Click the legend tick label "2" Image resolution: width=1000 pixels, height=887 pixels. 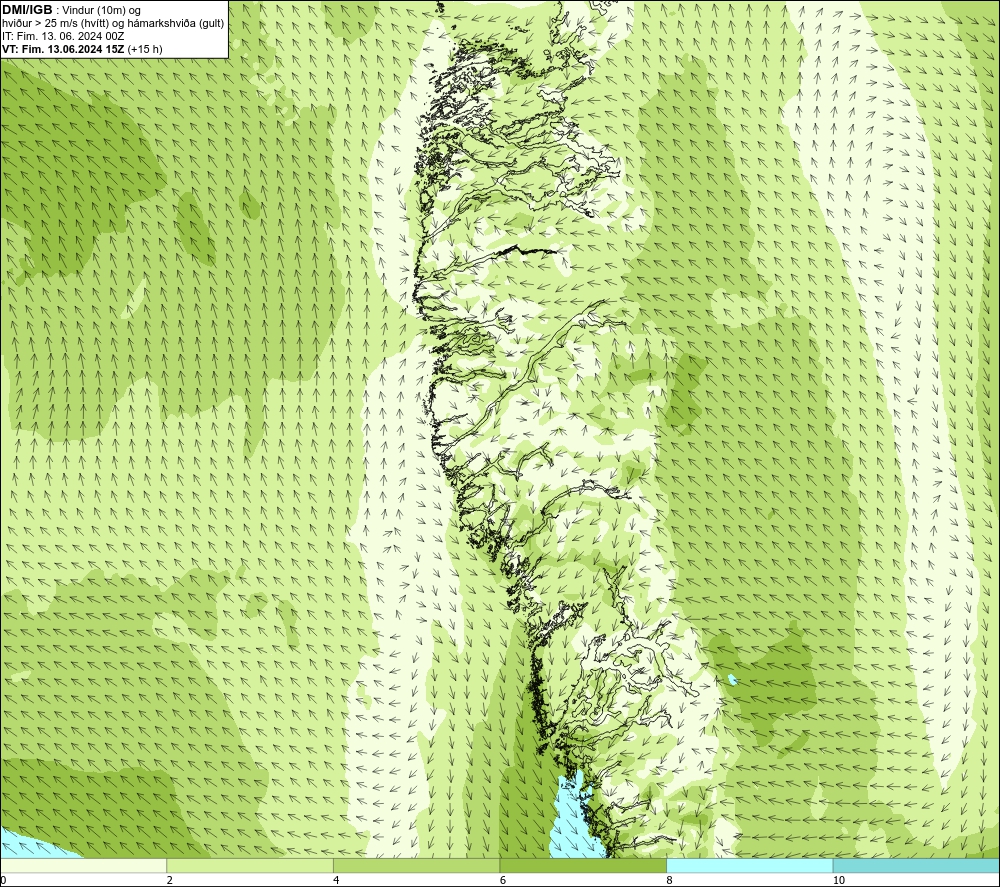pos(170,880)
